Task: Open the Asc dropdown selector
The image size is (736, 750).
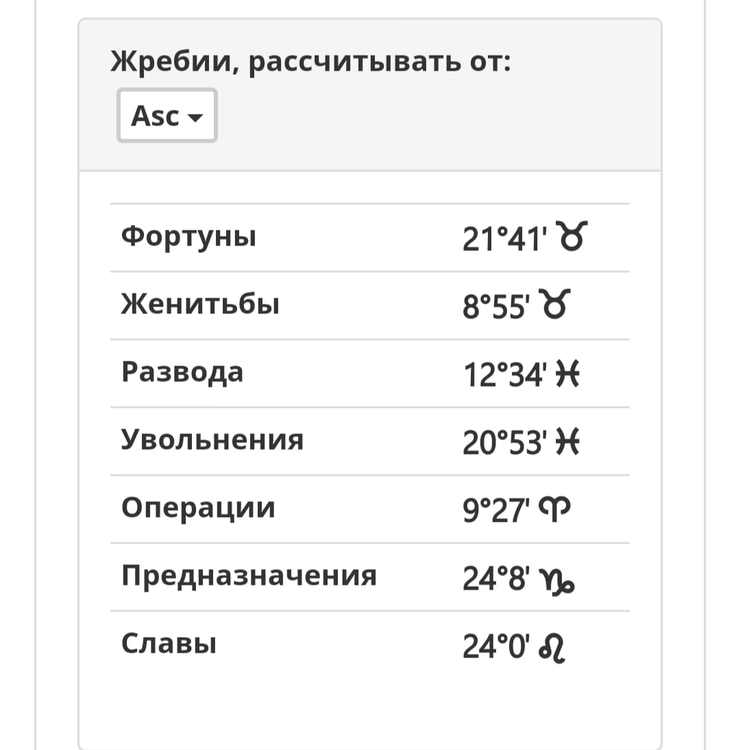Action: (x=167, y=115)
